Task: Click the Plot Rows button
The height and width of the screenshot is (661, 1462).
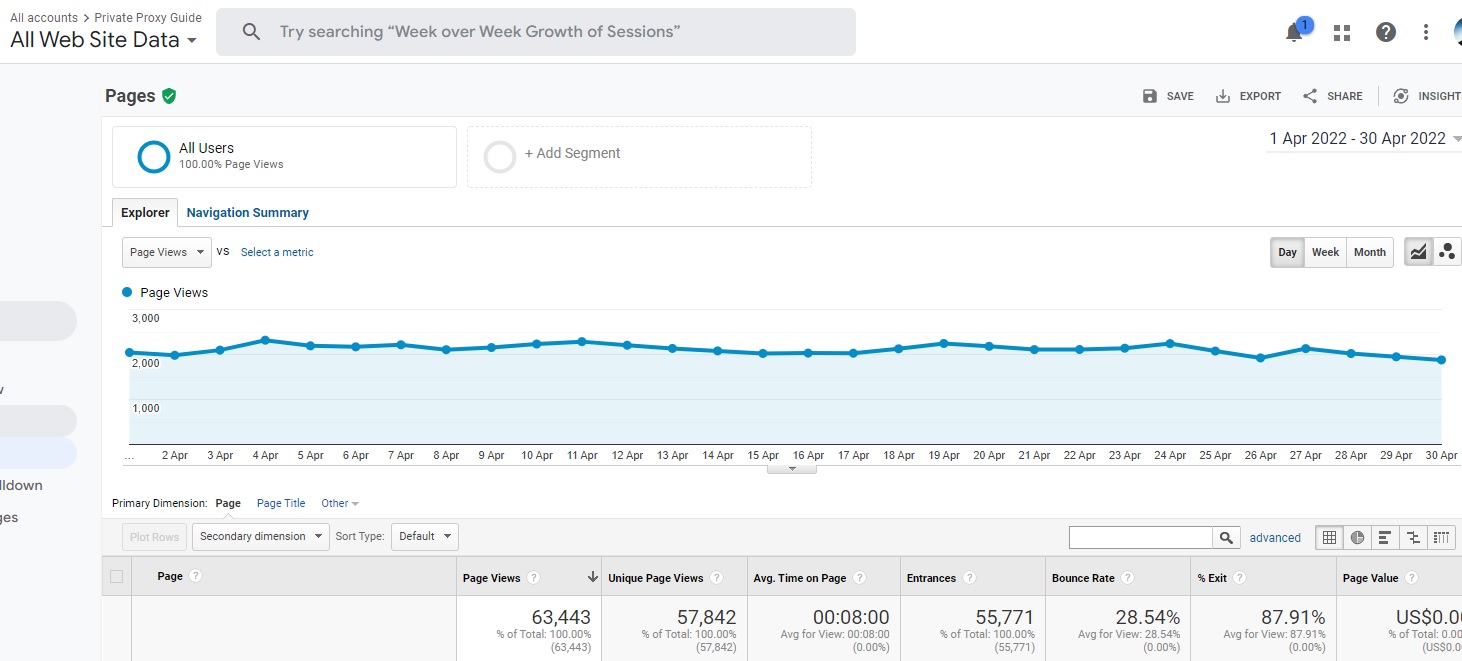Action: (154, 537)
